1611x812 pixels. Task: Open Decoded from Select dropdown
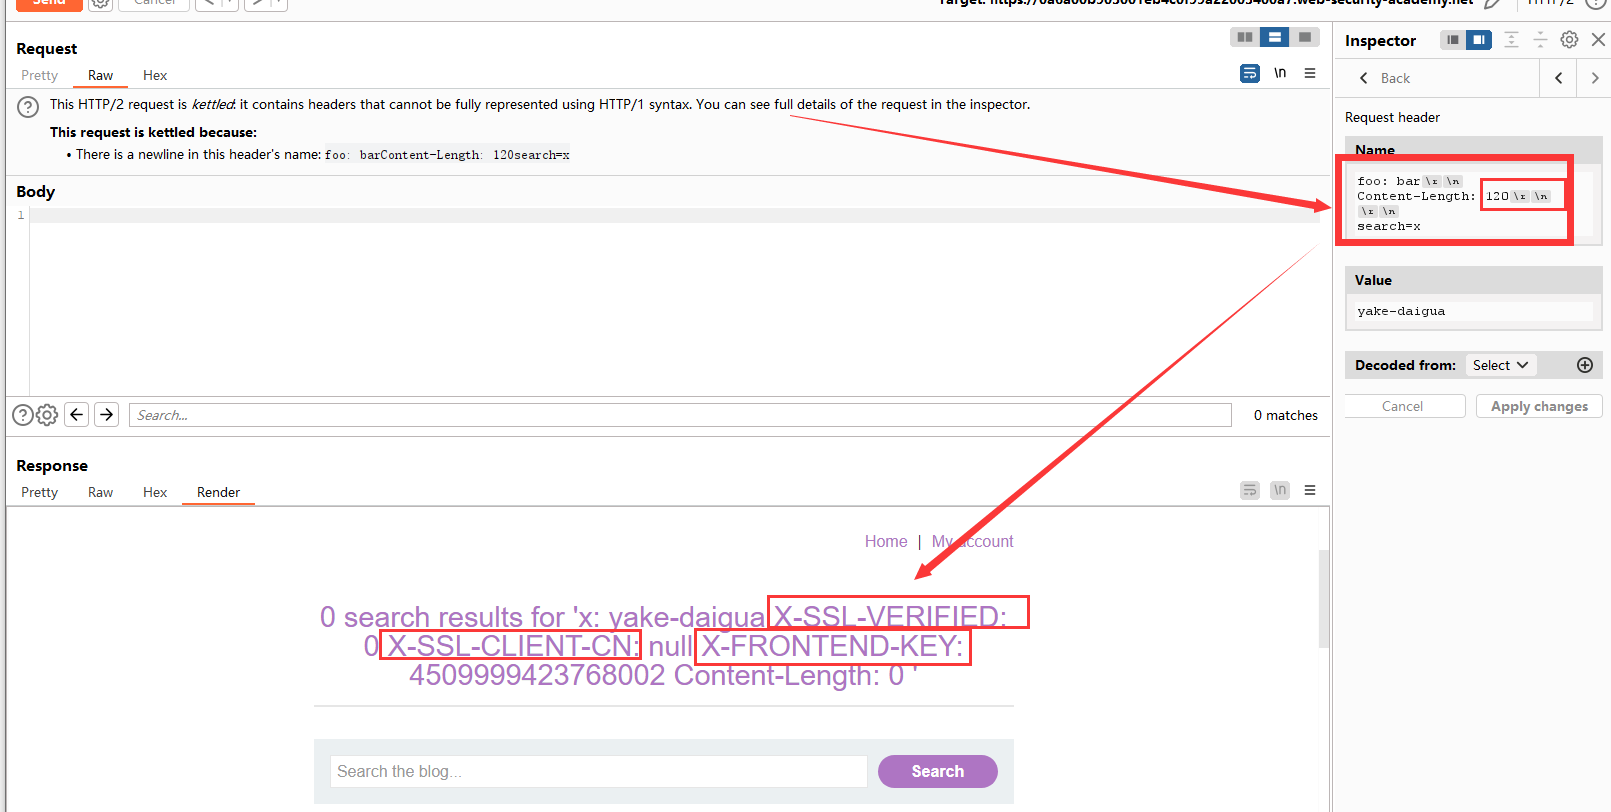coord(1500,365)
